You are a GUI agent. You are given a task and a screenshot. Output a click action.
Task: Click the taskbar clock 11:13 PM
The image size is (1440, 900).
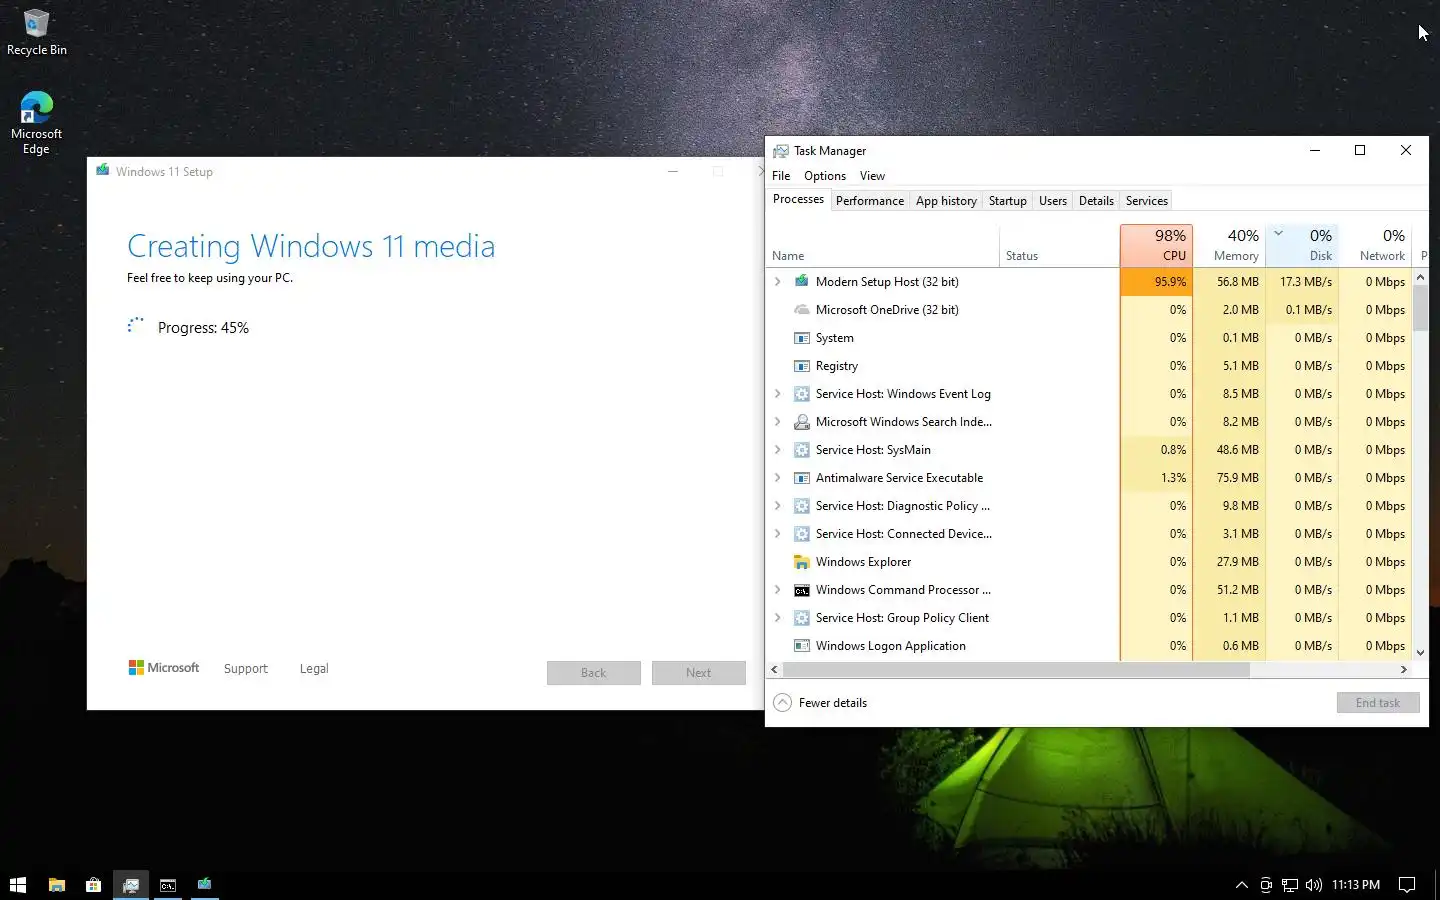pyautogui.click(x=1355, y=884)
